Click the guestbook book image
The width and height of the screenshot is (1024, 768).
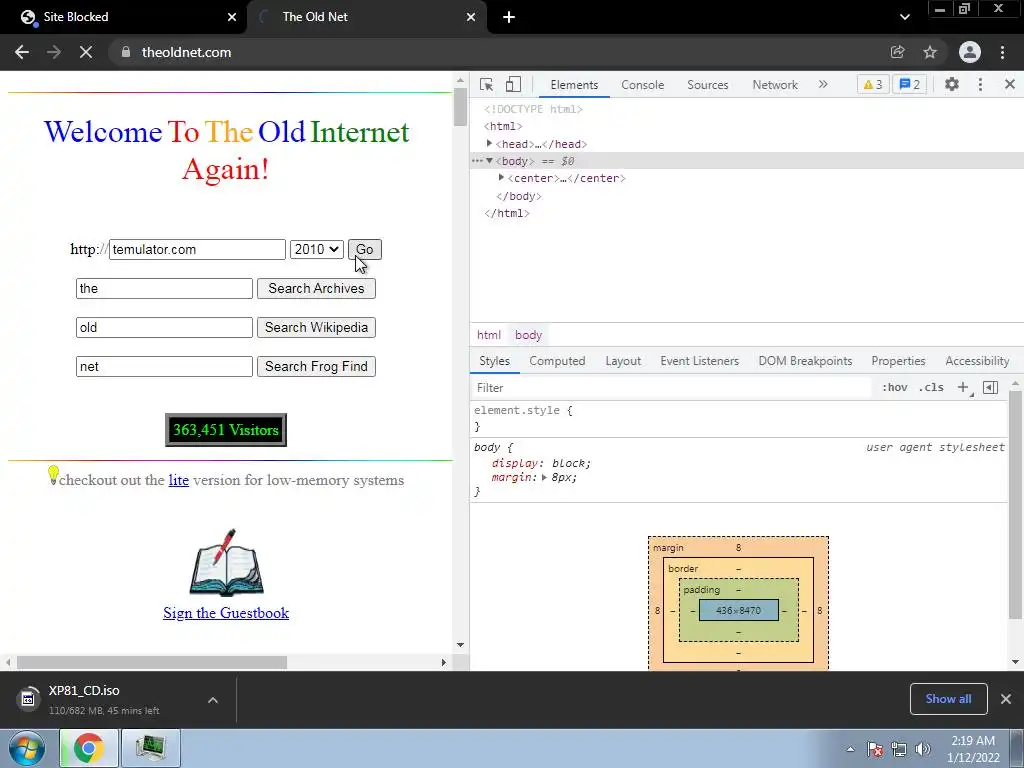point(226,562)
